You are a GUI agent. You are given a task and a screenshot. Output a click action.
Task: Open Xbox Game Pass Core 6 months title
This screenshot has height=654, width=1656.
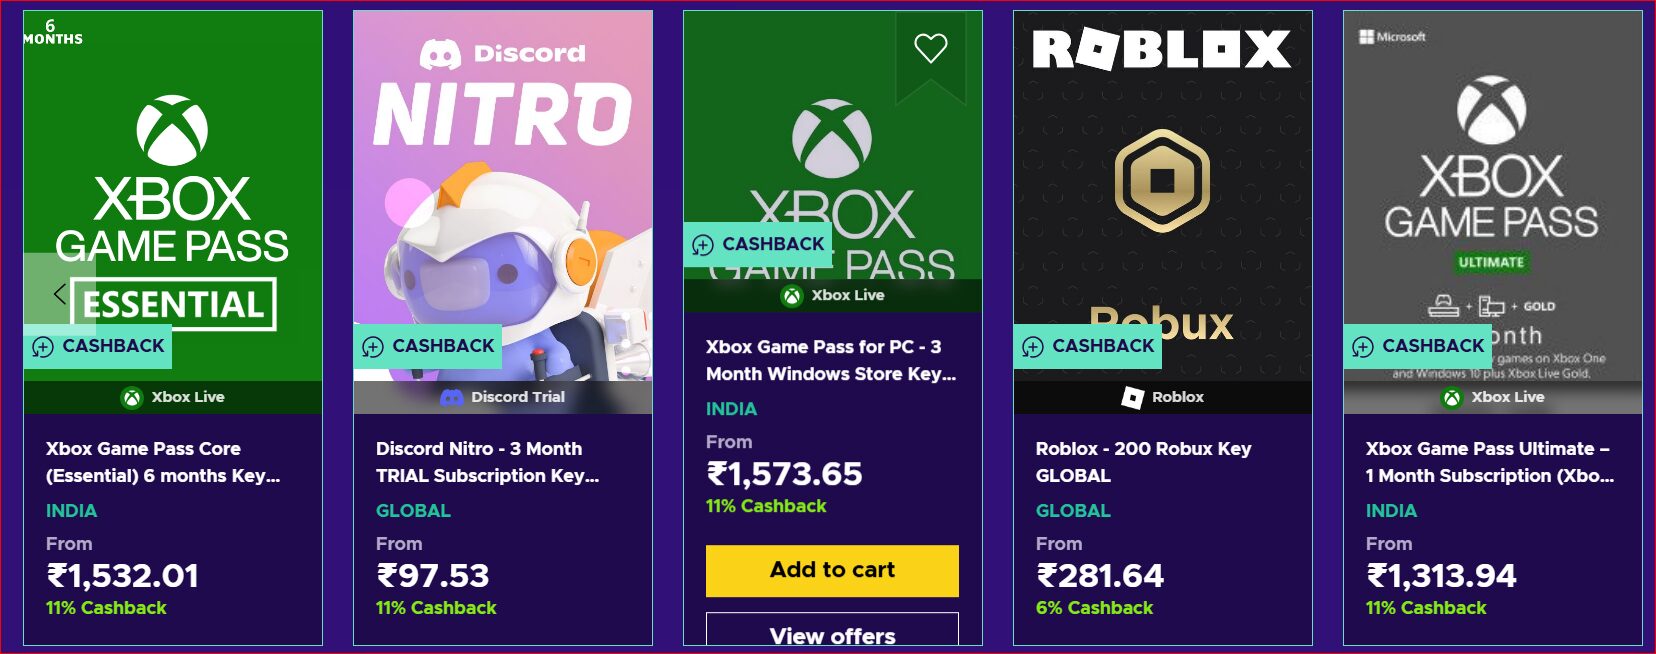pos(162,462)
